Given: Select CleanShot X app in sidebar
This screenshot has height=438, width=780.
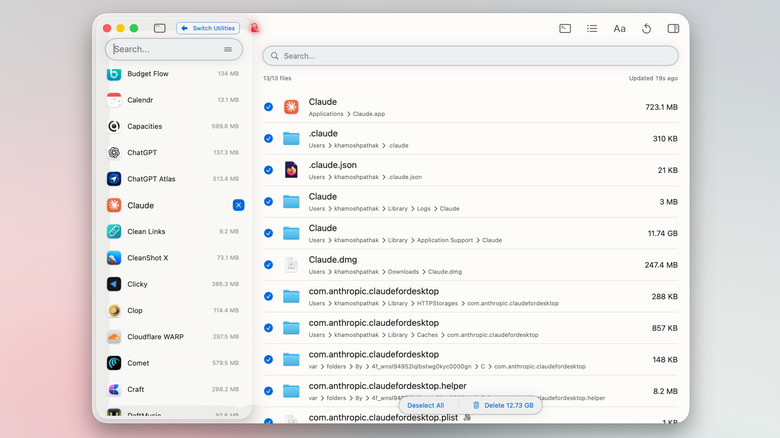Looking at the screenshot, I should (x=173, y=258).
